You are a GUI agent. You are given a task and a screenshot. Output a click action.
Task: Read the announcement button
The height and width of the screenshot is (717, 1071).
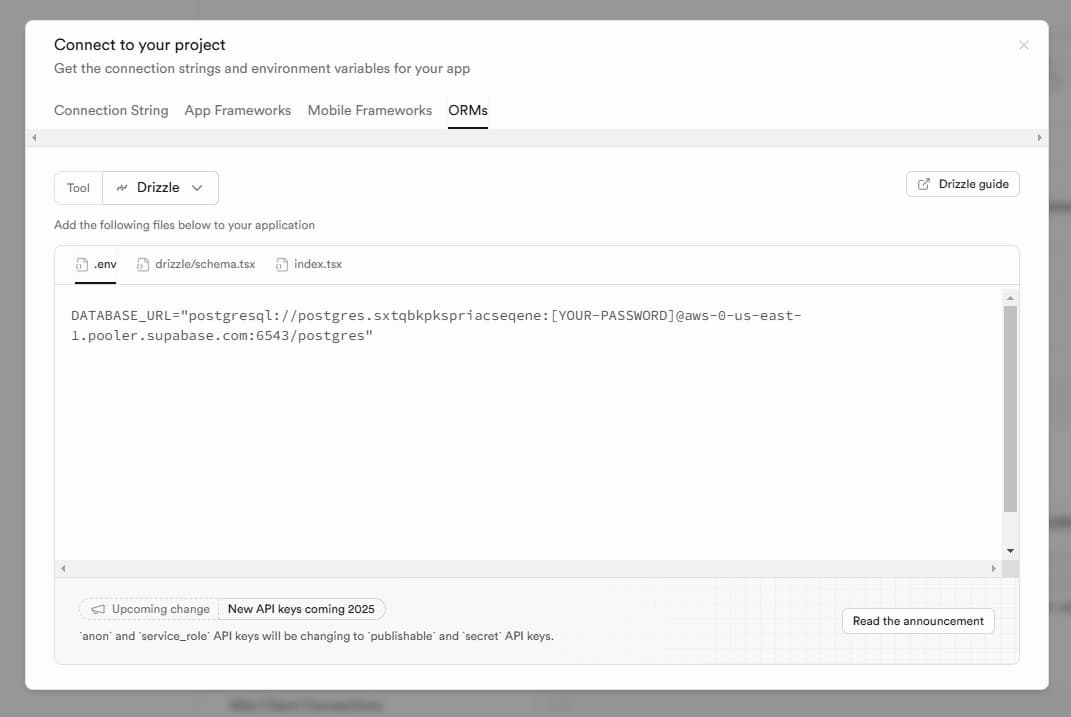[918, 621]
